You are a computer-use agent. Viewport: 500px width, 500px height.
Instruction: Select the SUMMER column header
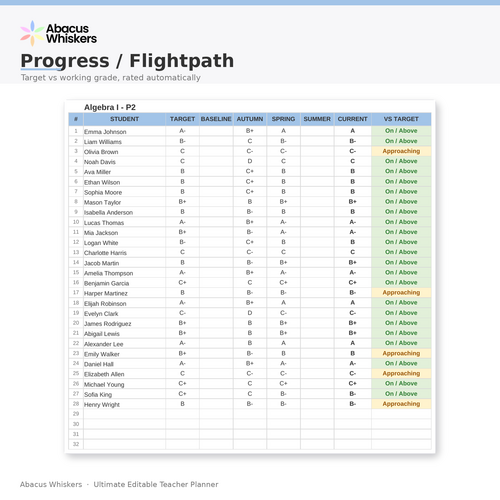(317, 119)
